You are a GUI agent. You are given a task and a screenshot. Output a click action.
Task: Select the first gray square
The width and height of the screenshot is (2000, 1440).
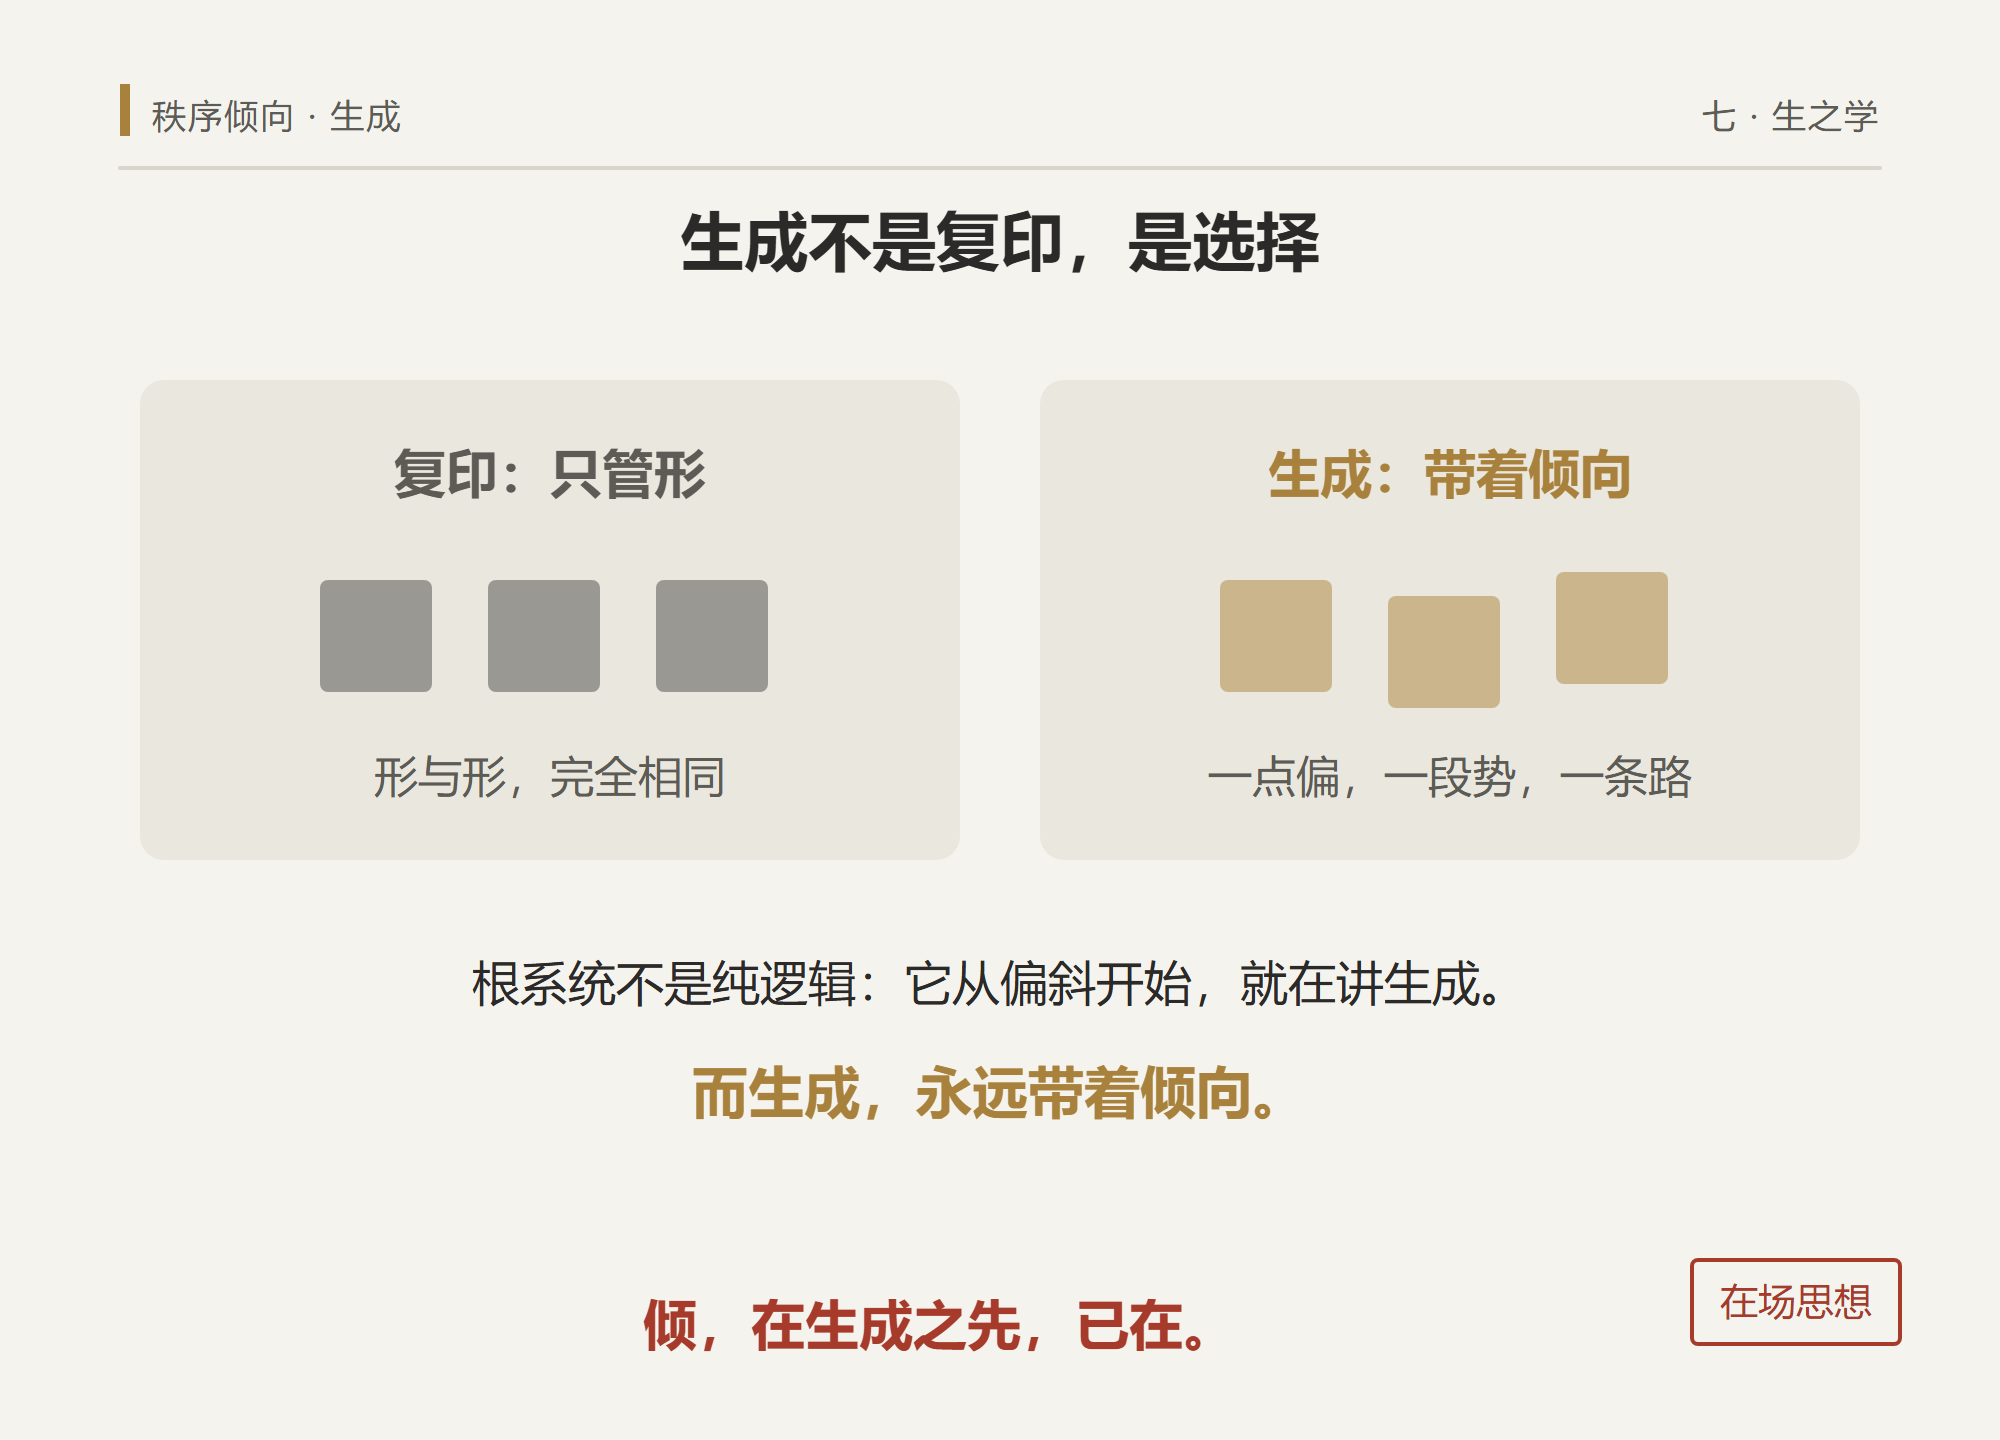click(x=376, y=636)
